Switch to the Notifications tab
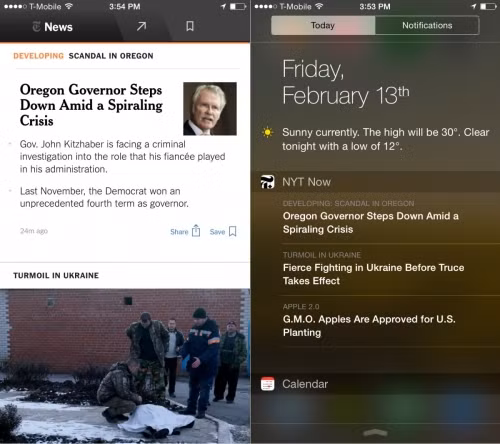Image resolution: width=500 pixels, height=444 pixels. [x=427, y=25]
